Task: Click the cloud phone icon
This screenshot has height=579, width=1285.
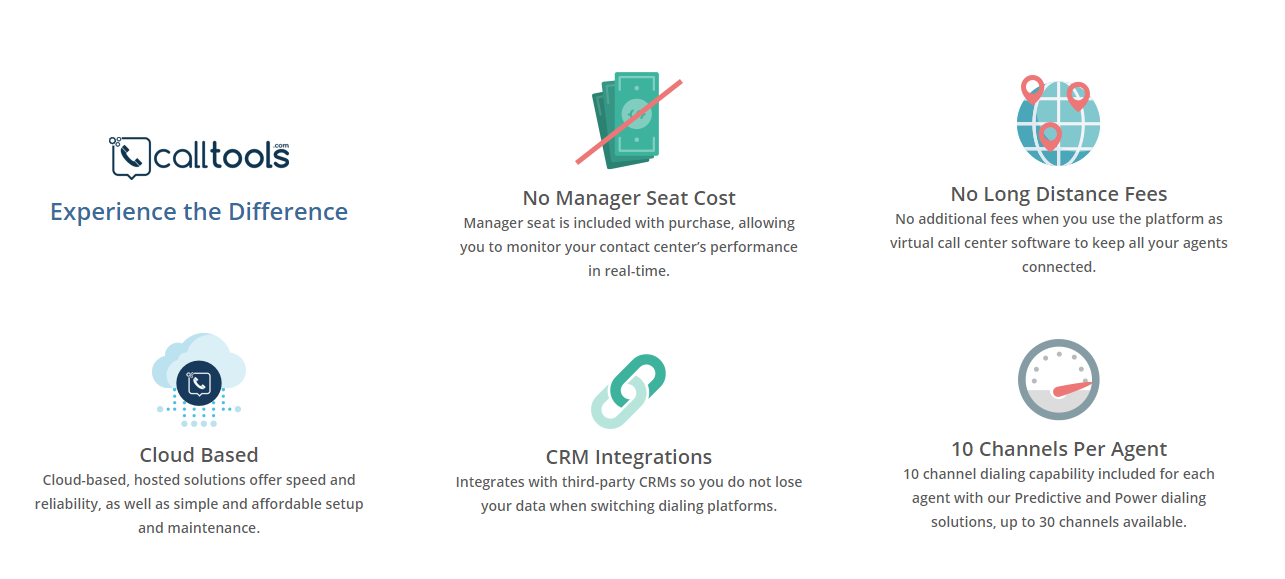Action: [199, 380]
